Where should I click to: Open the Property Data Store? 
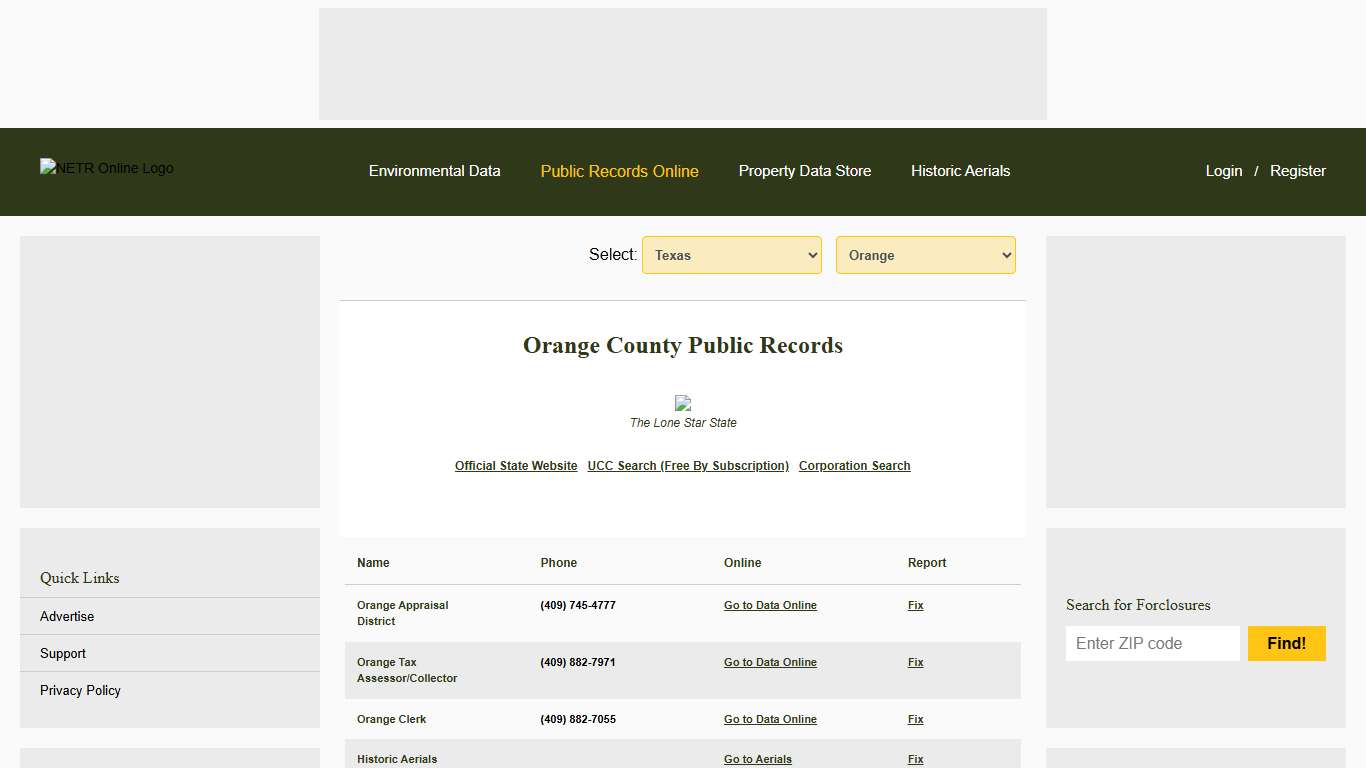pyautogui.click(x=804, y=171)
